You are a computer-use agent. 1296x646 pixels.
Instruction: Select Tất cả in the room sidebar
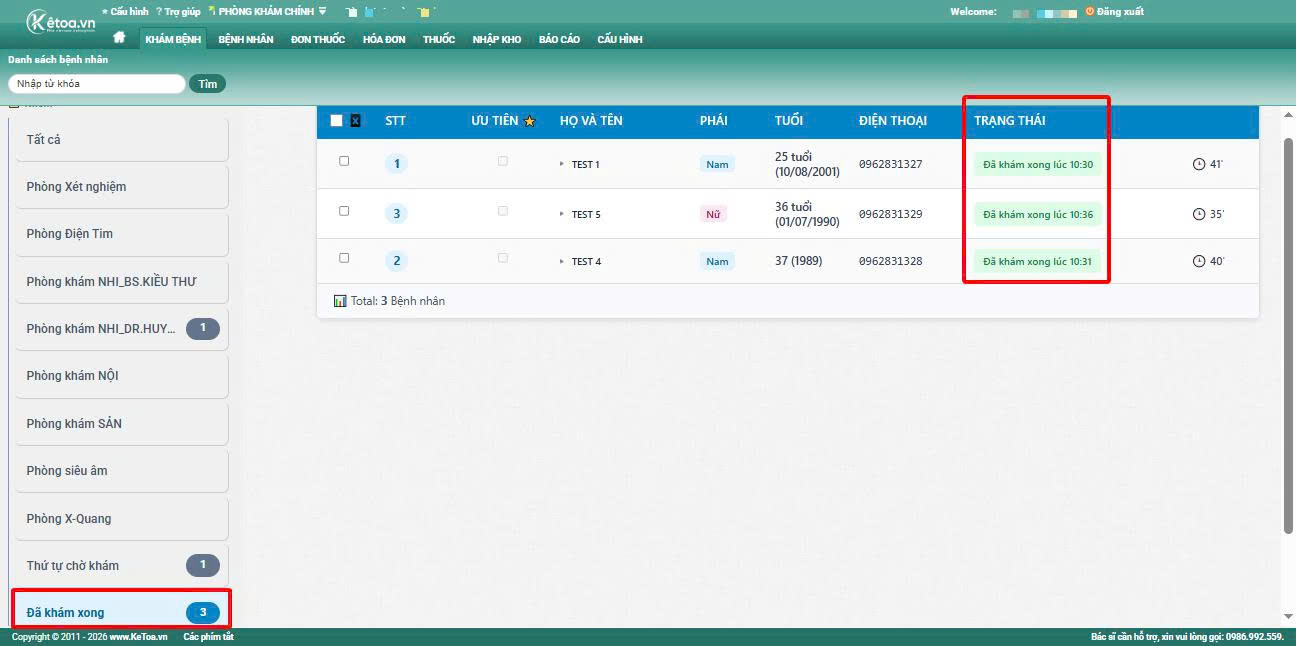tap(121, 140)
